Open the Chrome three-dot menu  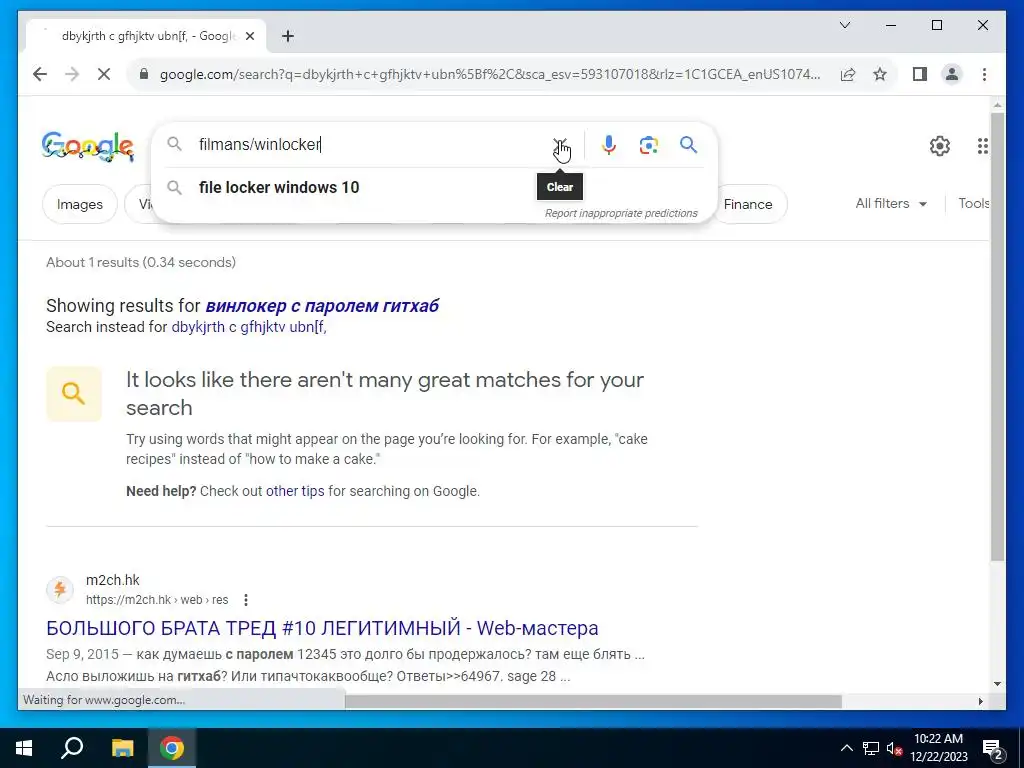984,74
